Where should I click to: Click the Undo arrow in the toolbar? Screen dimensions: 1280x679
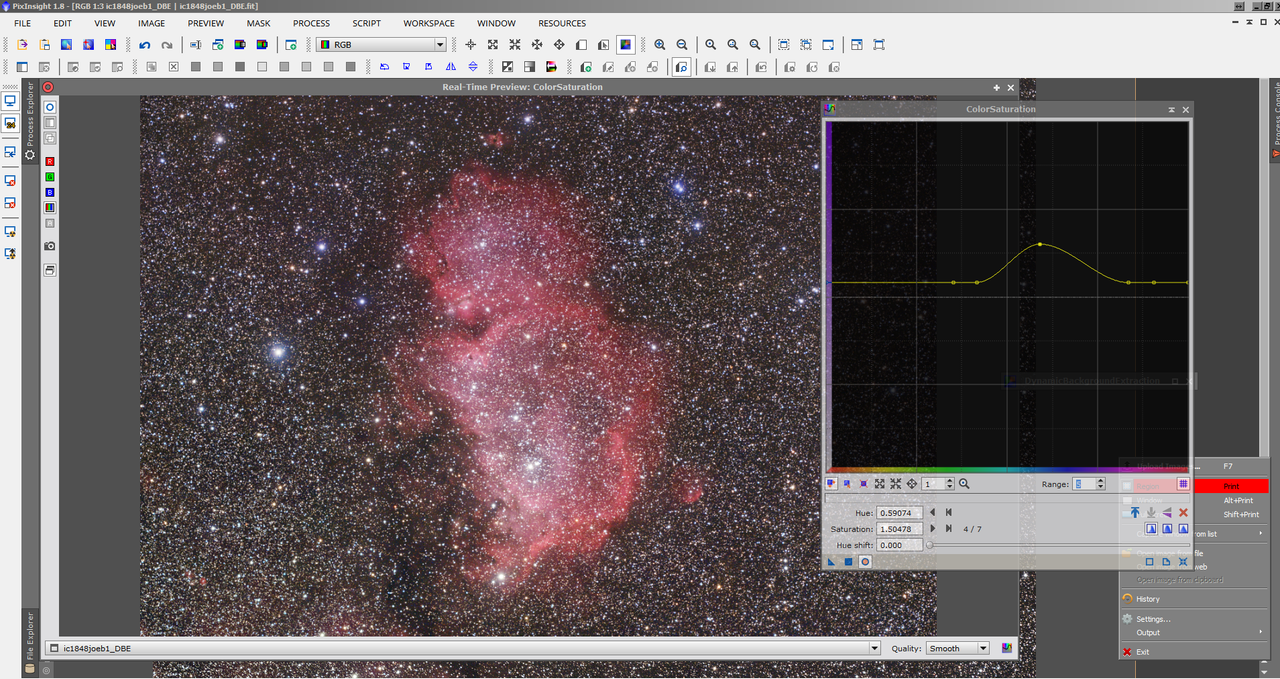pos(145,45)
